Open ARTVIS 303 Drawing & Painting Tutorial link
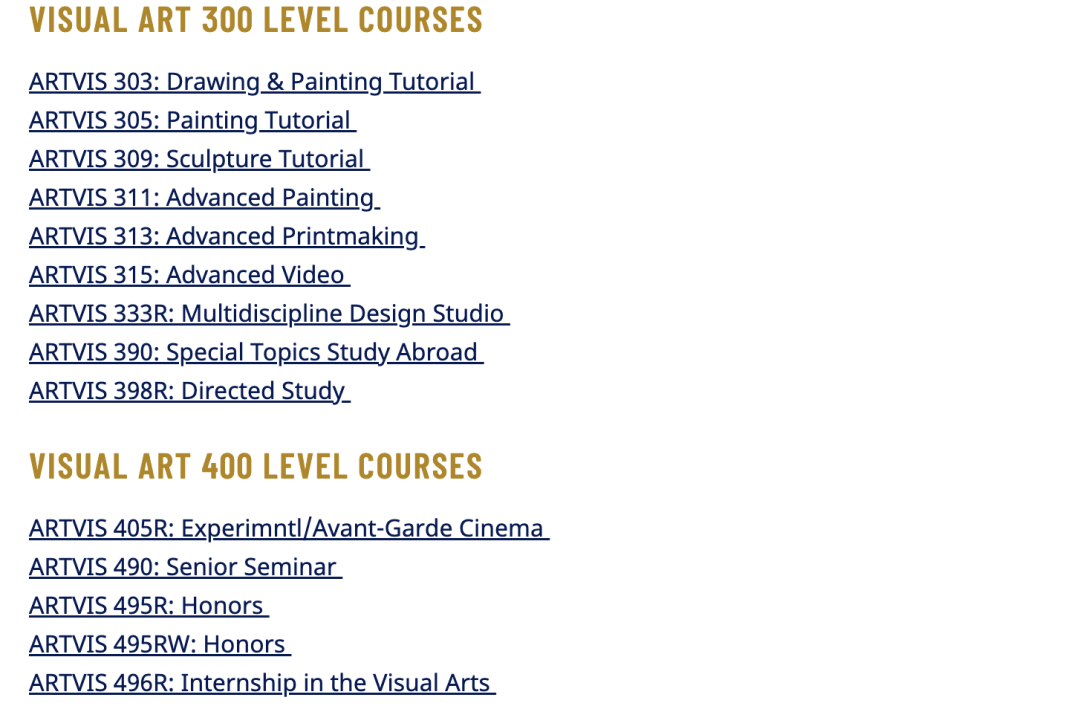Viewport: 1080px width, 709px height. coord(254,82)
